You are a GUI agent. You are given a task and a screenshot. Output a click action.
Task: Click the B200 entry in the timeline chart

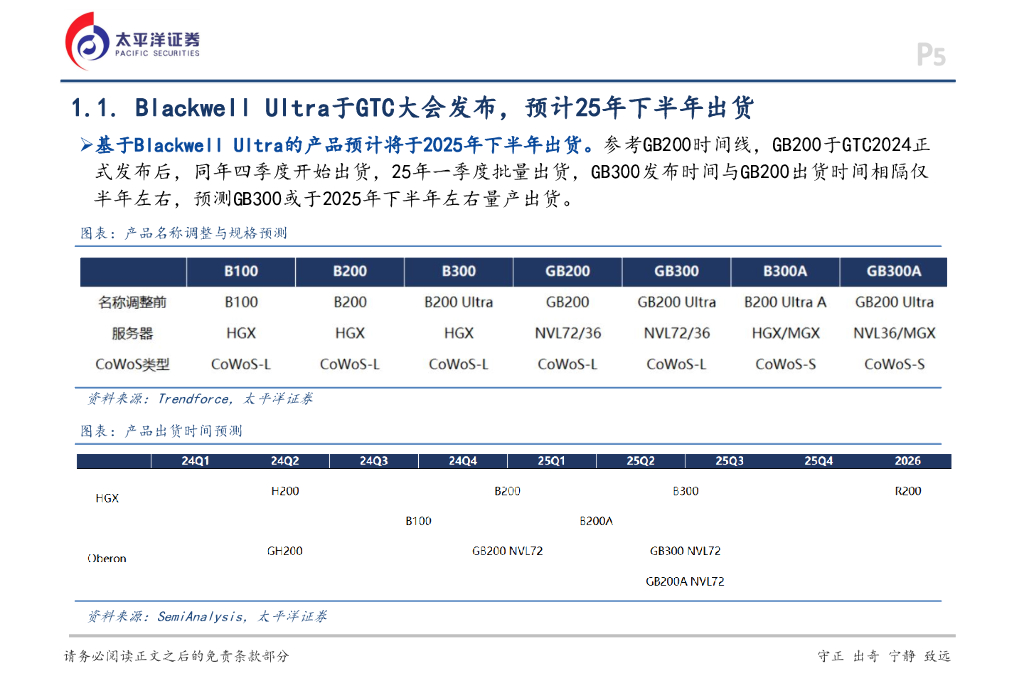507,491
